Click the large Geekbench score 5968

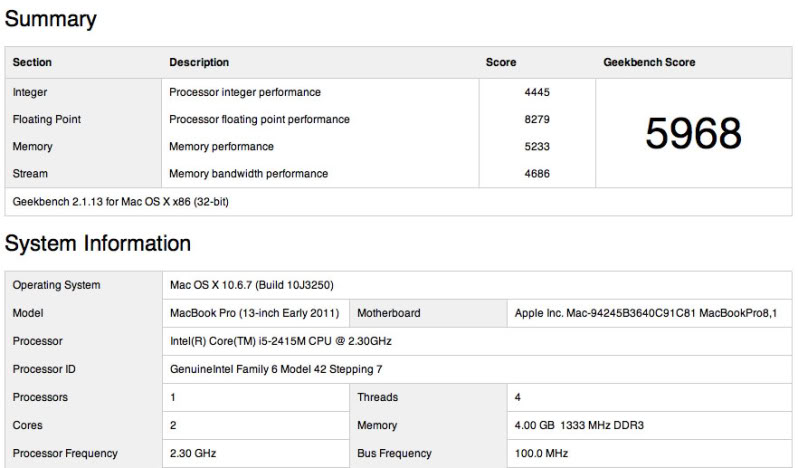(x=693, y=133)
